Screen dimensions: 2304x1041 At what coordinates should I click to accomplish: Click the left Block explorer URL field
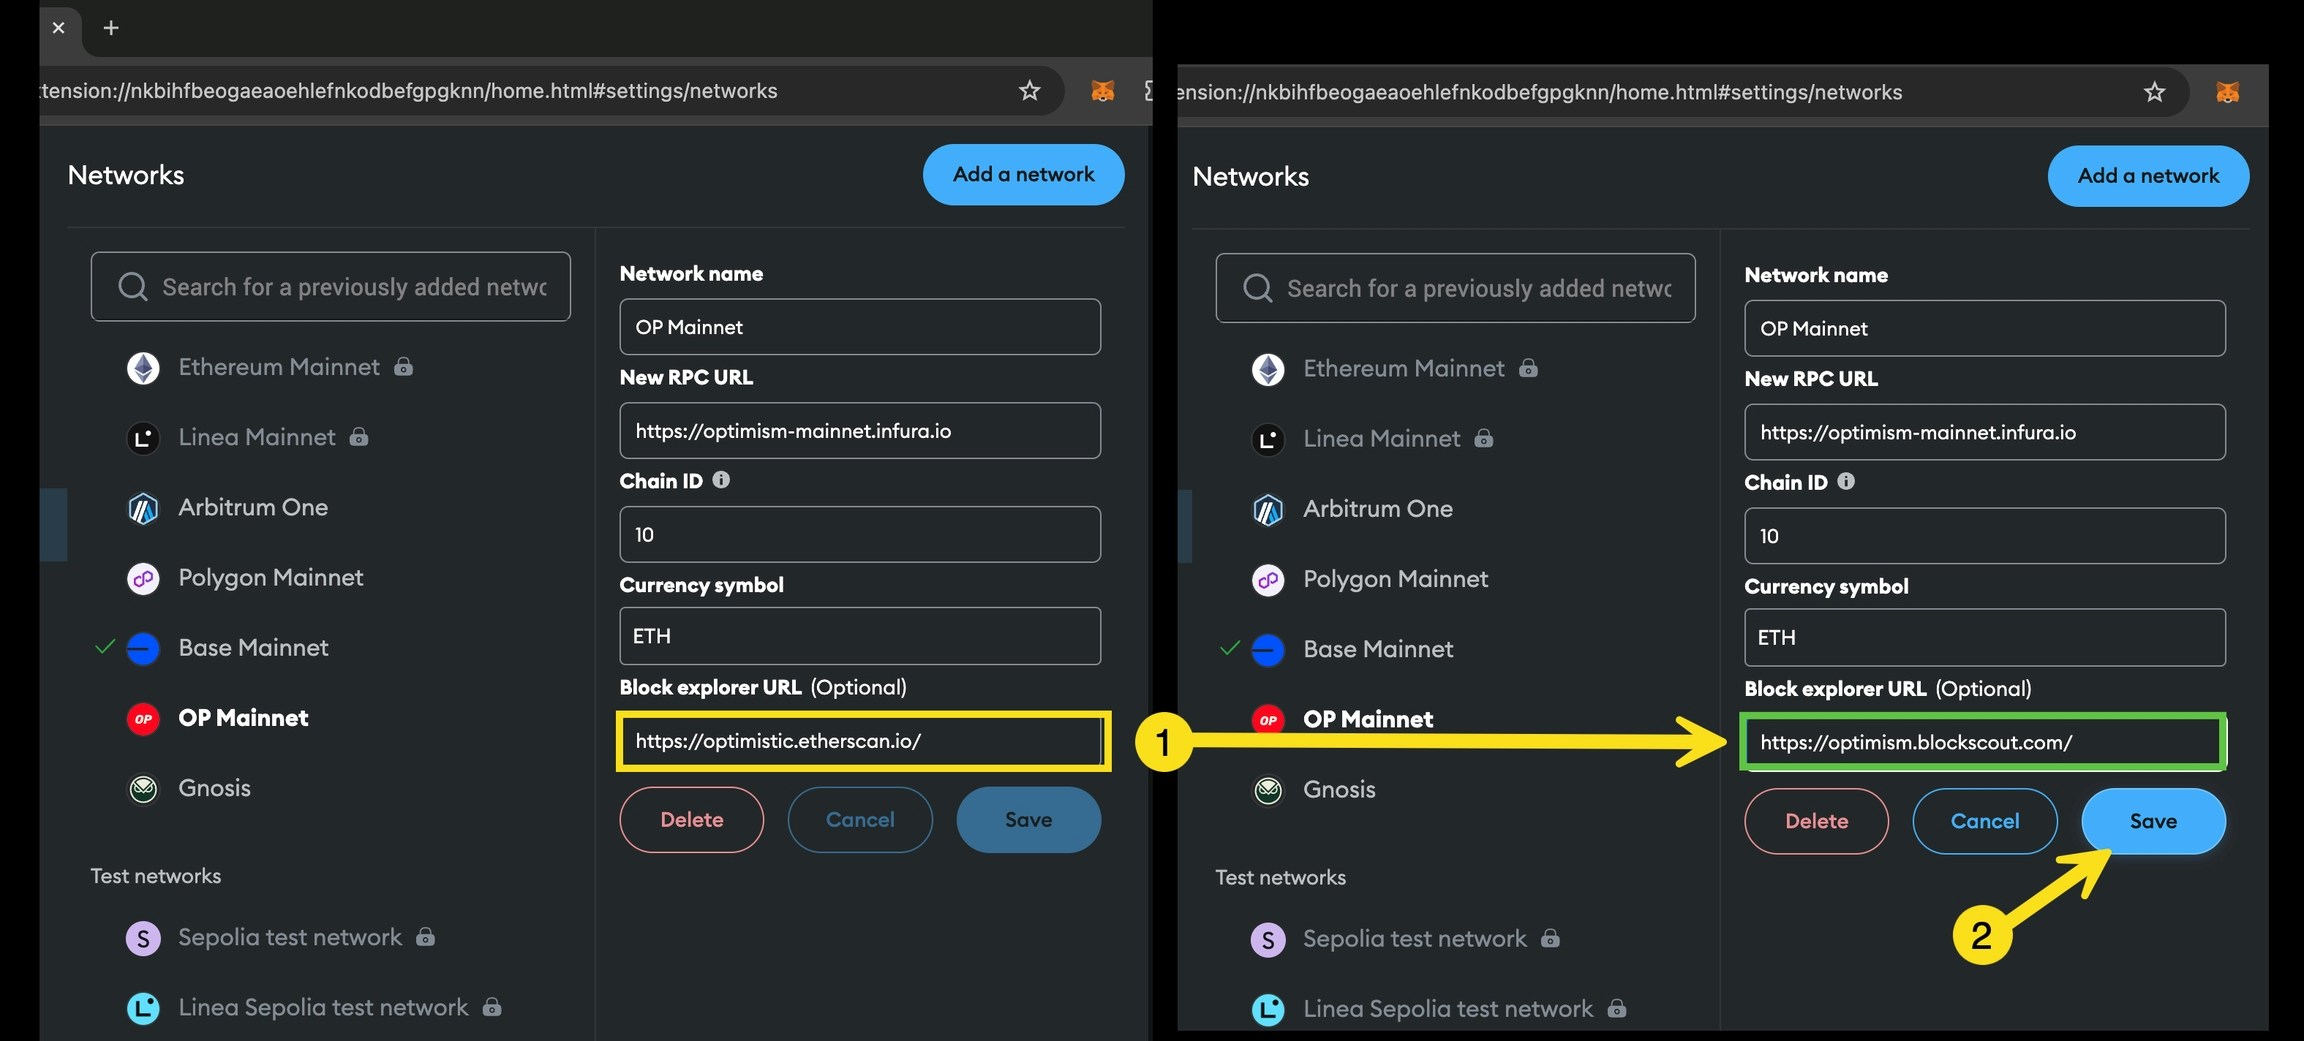point(864,741)
